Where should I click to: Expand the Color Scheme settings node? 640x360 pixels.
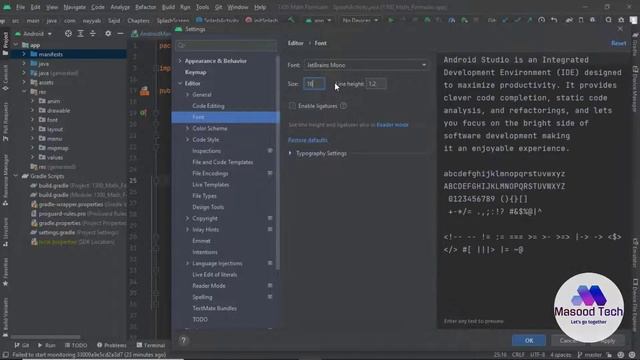(x=187, y=128)
